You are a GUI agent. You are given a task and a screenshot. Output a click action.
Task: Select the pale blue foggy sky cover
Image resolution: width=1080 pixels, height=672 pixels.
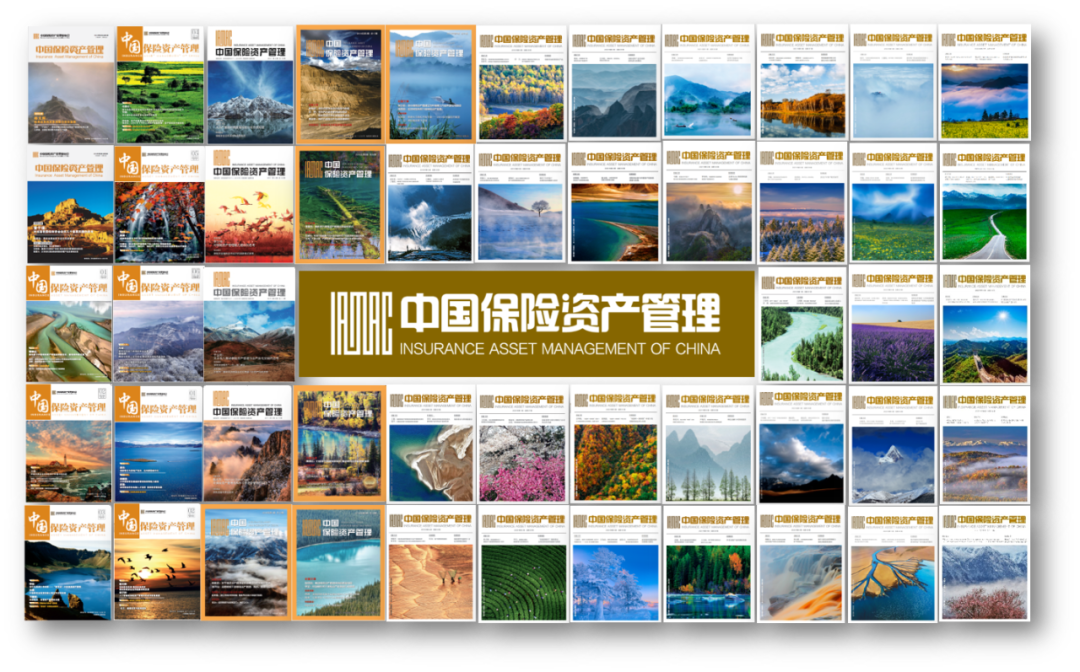click(x=893, y=83)
